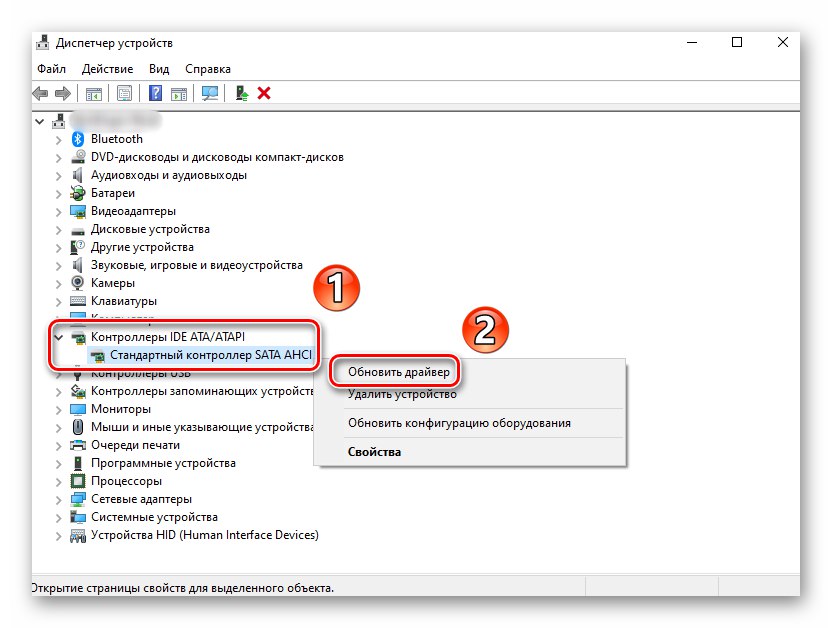
Task: Expand the Видеоадаптеры category arrow
Action: [58, 212]
